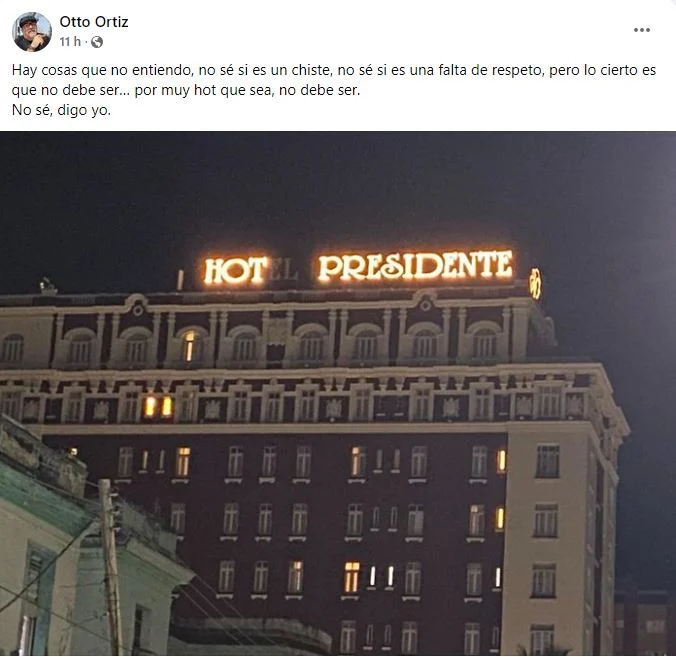Click the Otto Ortiz name link
676x657 pixels.
tap(94, 22)
